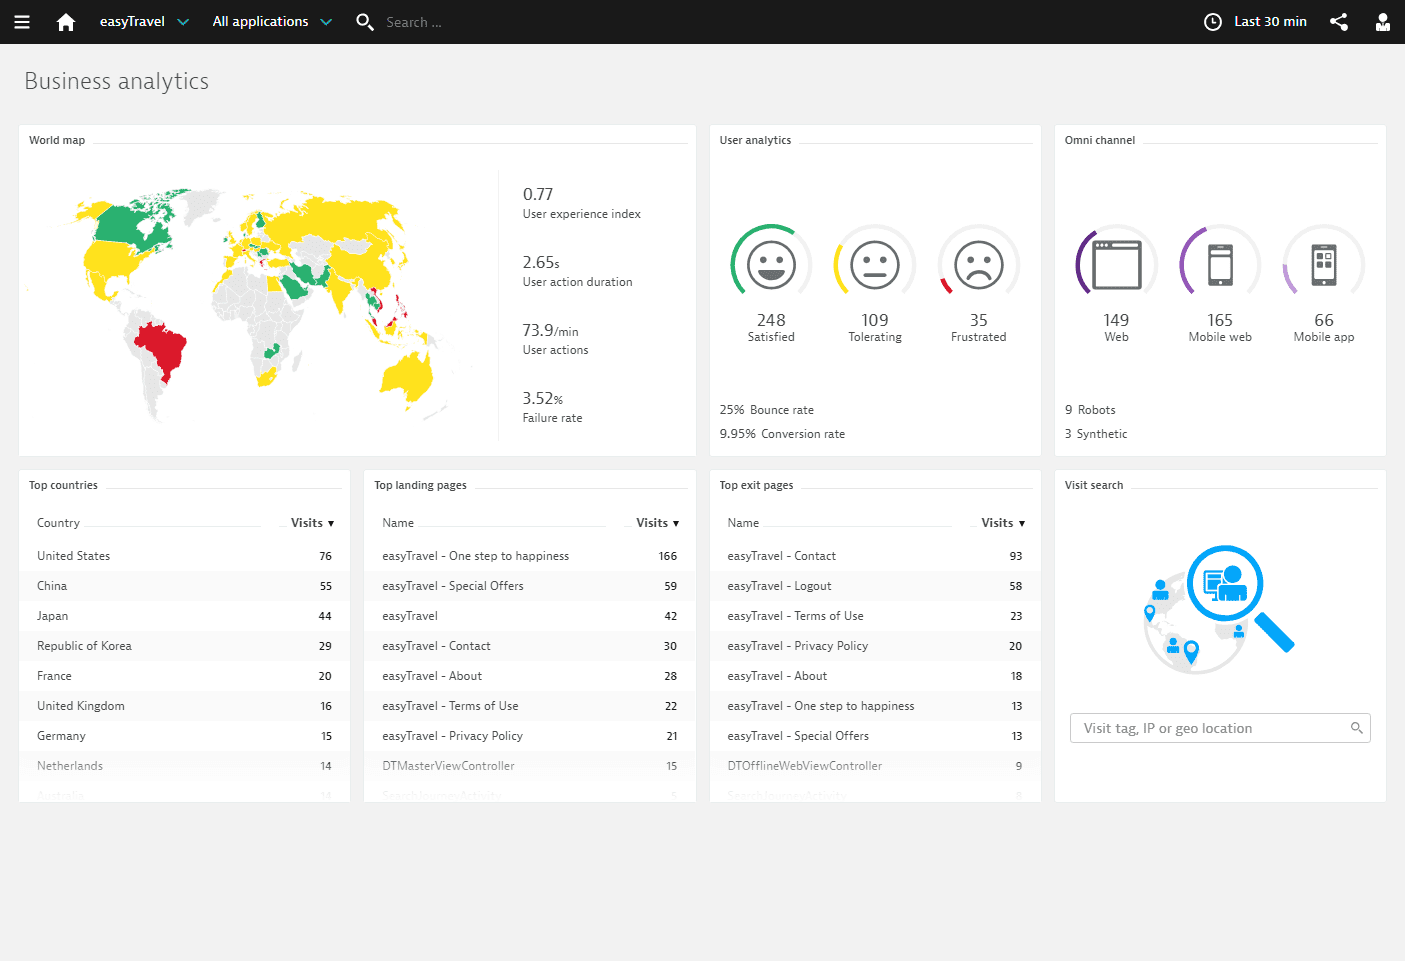Image resolution: width=1405 pixels, height=961 pixels.
Task: Click the Visit search globe illustration
Action: pos(1220,609)
